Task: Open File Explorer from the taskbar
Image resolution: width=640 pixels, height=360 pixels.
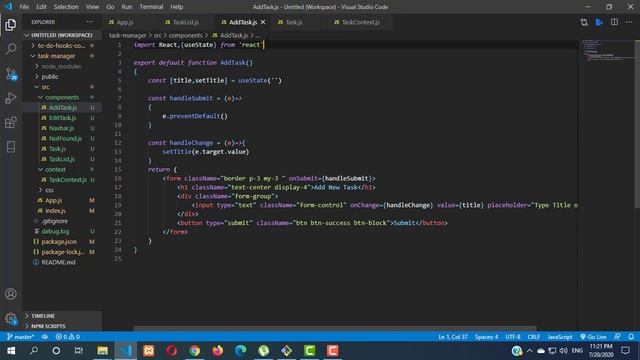Action: pyautogui.click(x=102, y=351)
